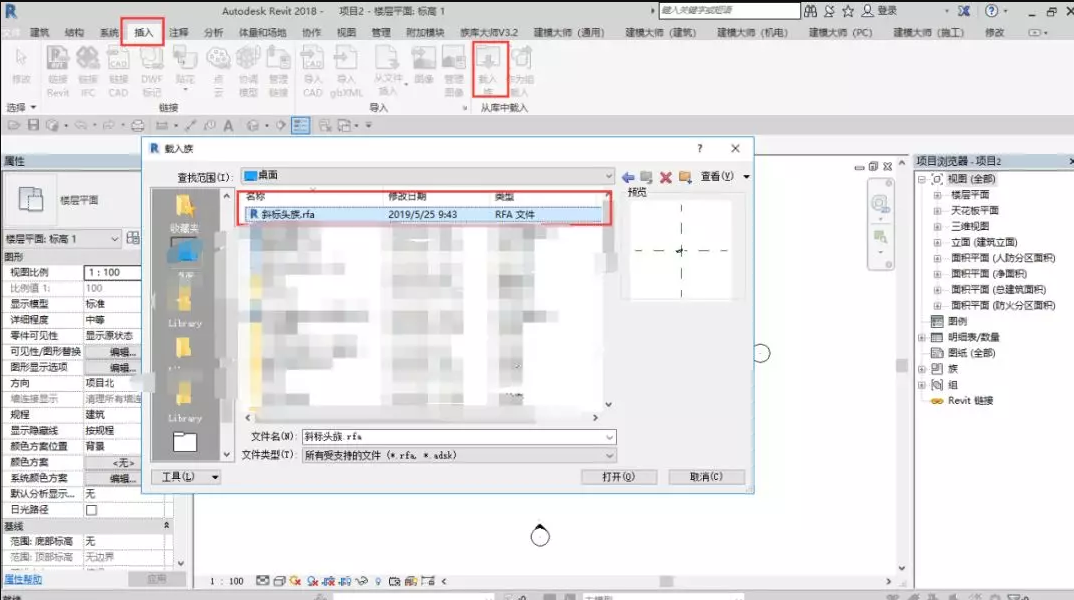Toggle the 日光路径 (sun path) checkbox
Screen dimensions: 1074x600
[91, 510]
